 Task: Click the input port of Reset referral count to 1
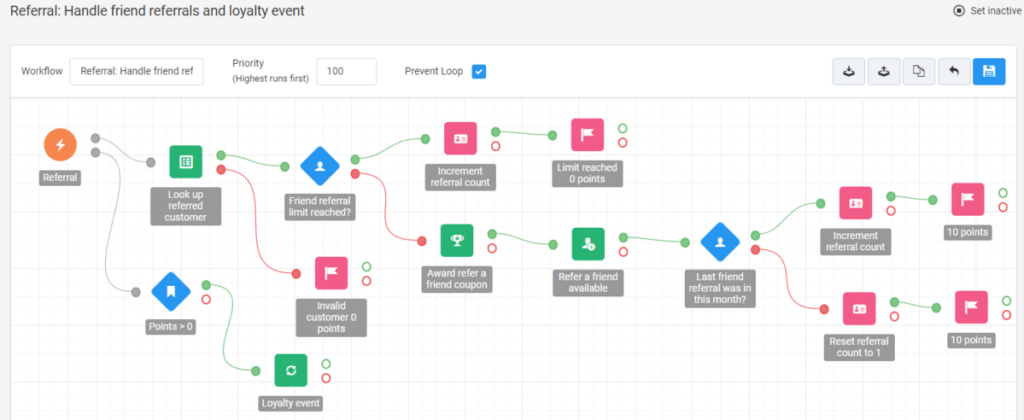825,309
